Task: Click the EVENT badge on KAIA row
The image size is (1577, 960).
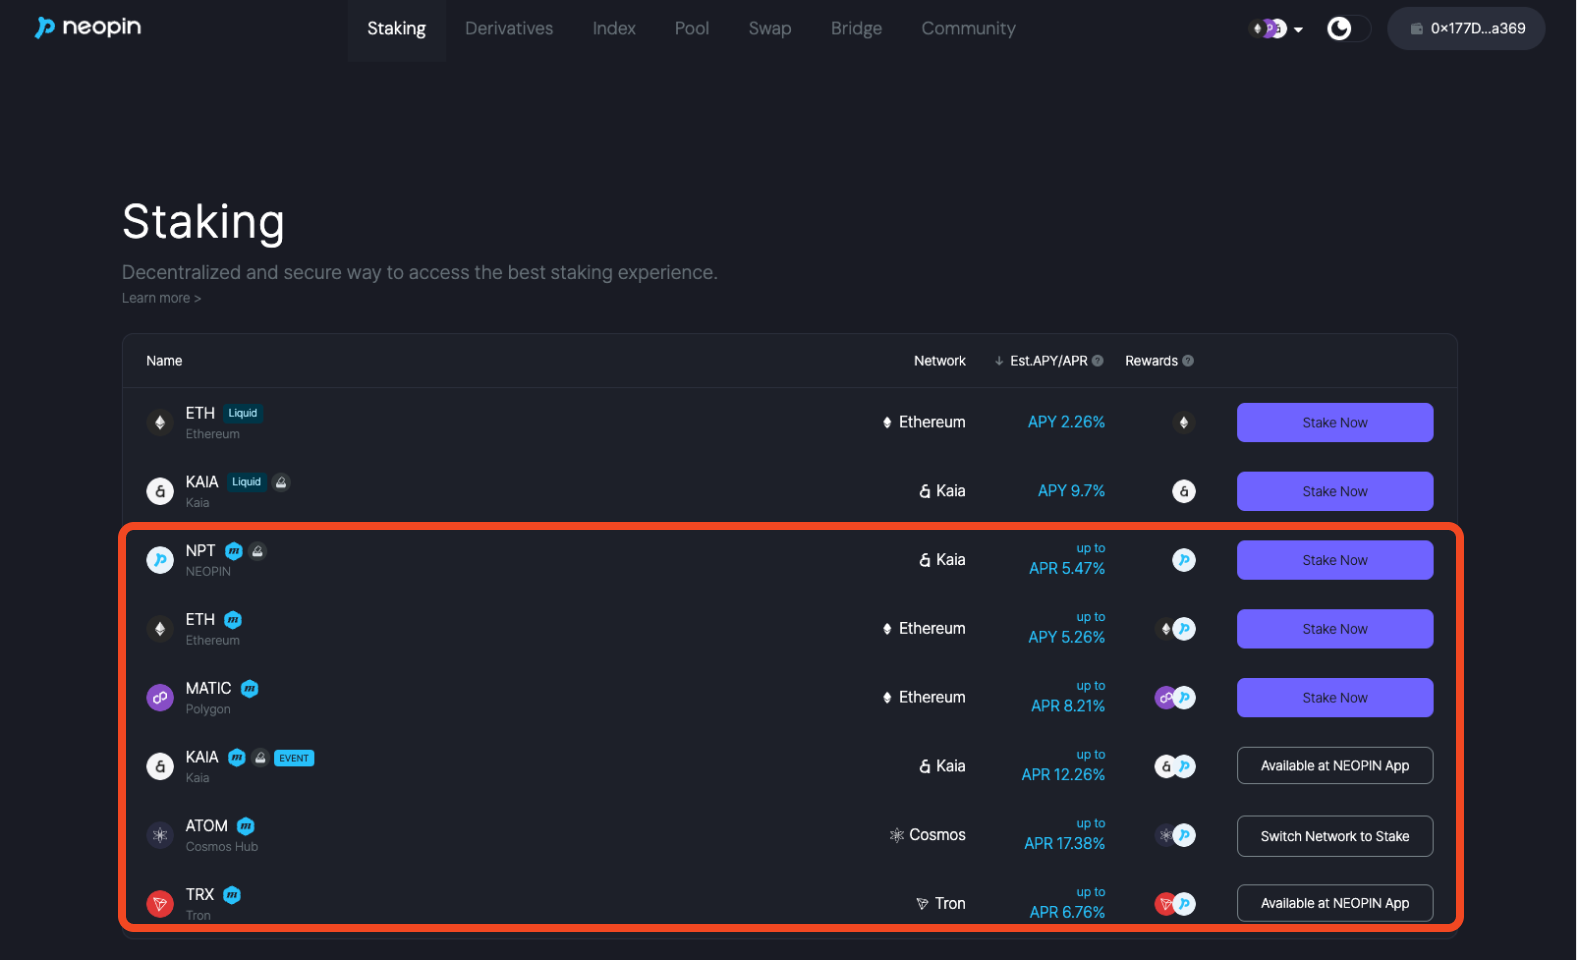Action: click(x=294, y=758)
